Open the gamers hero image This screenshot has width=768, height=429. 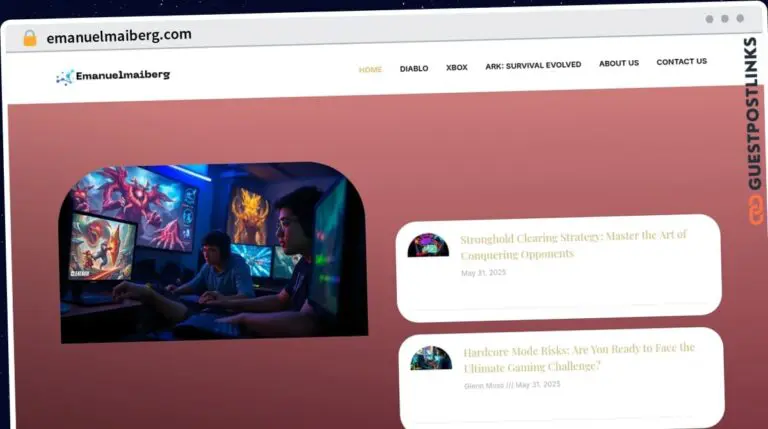[214, 253]
